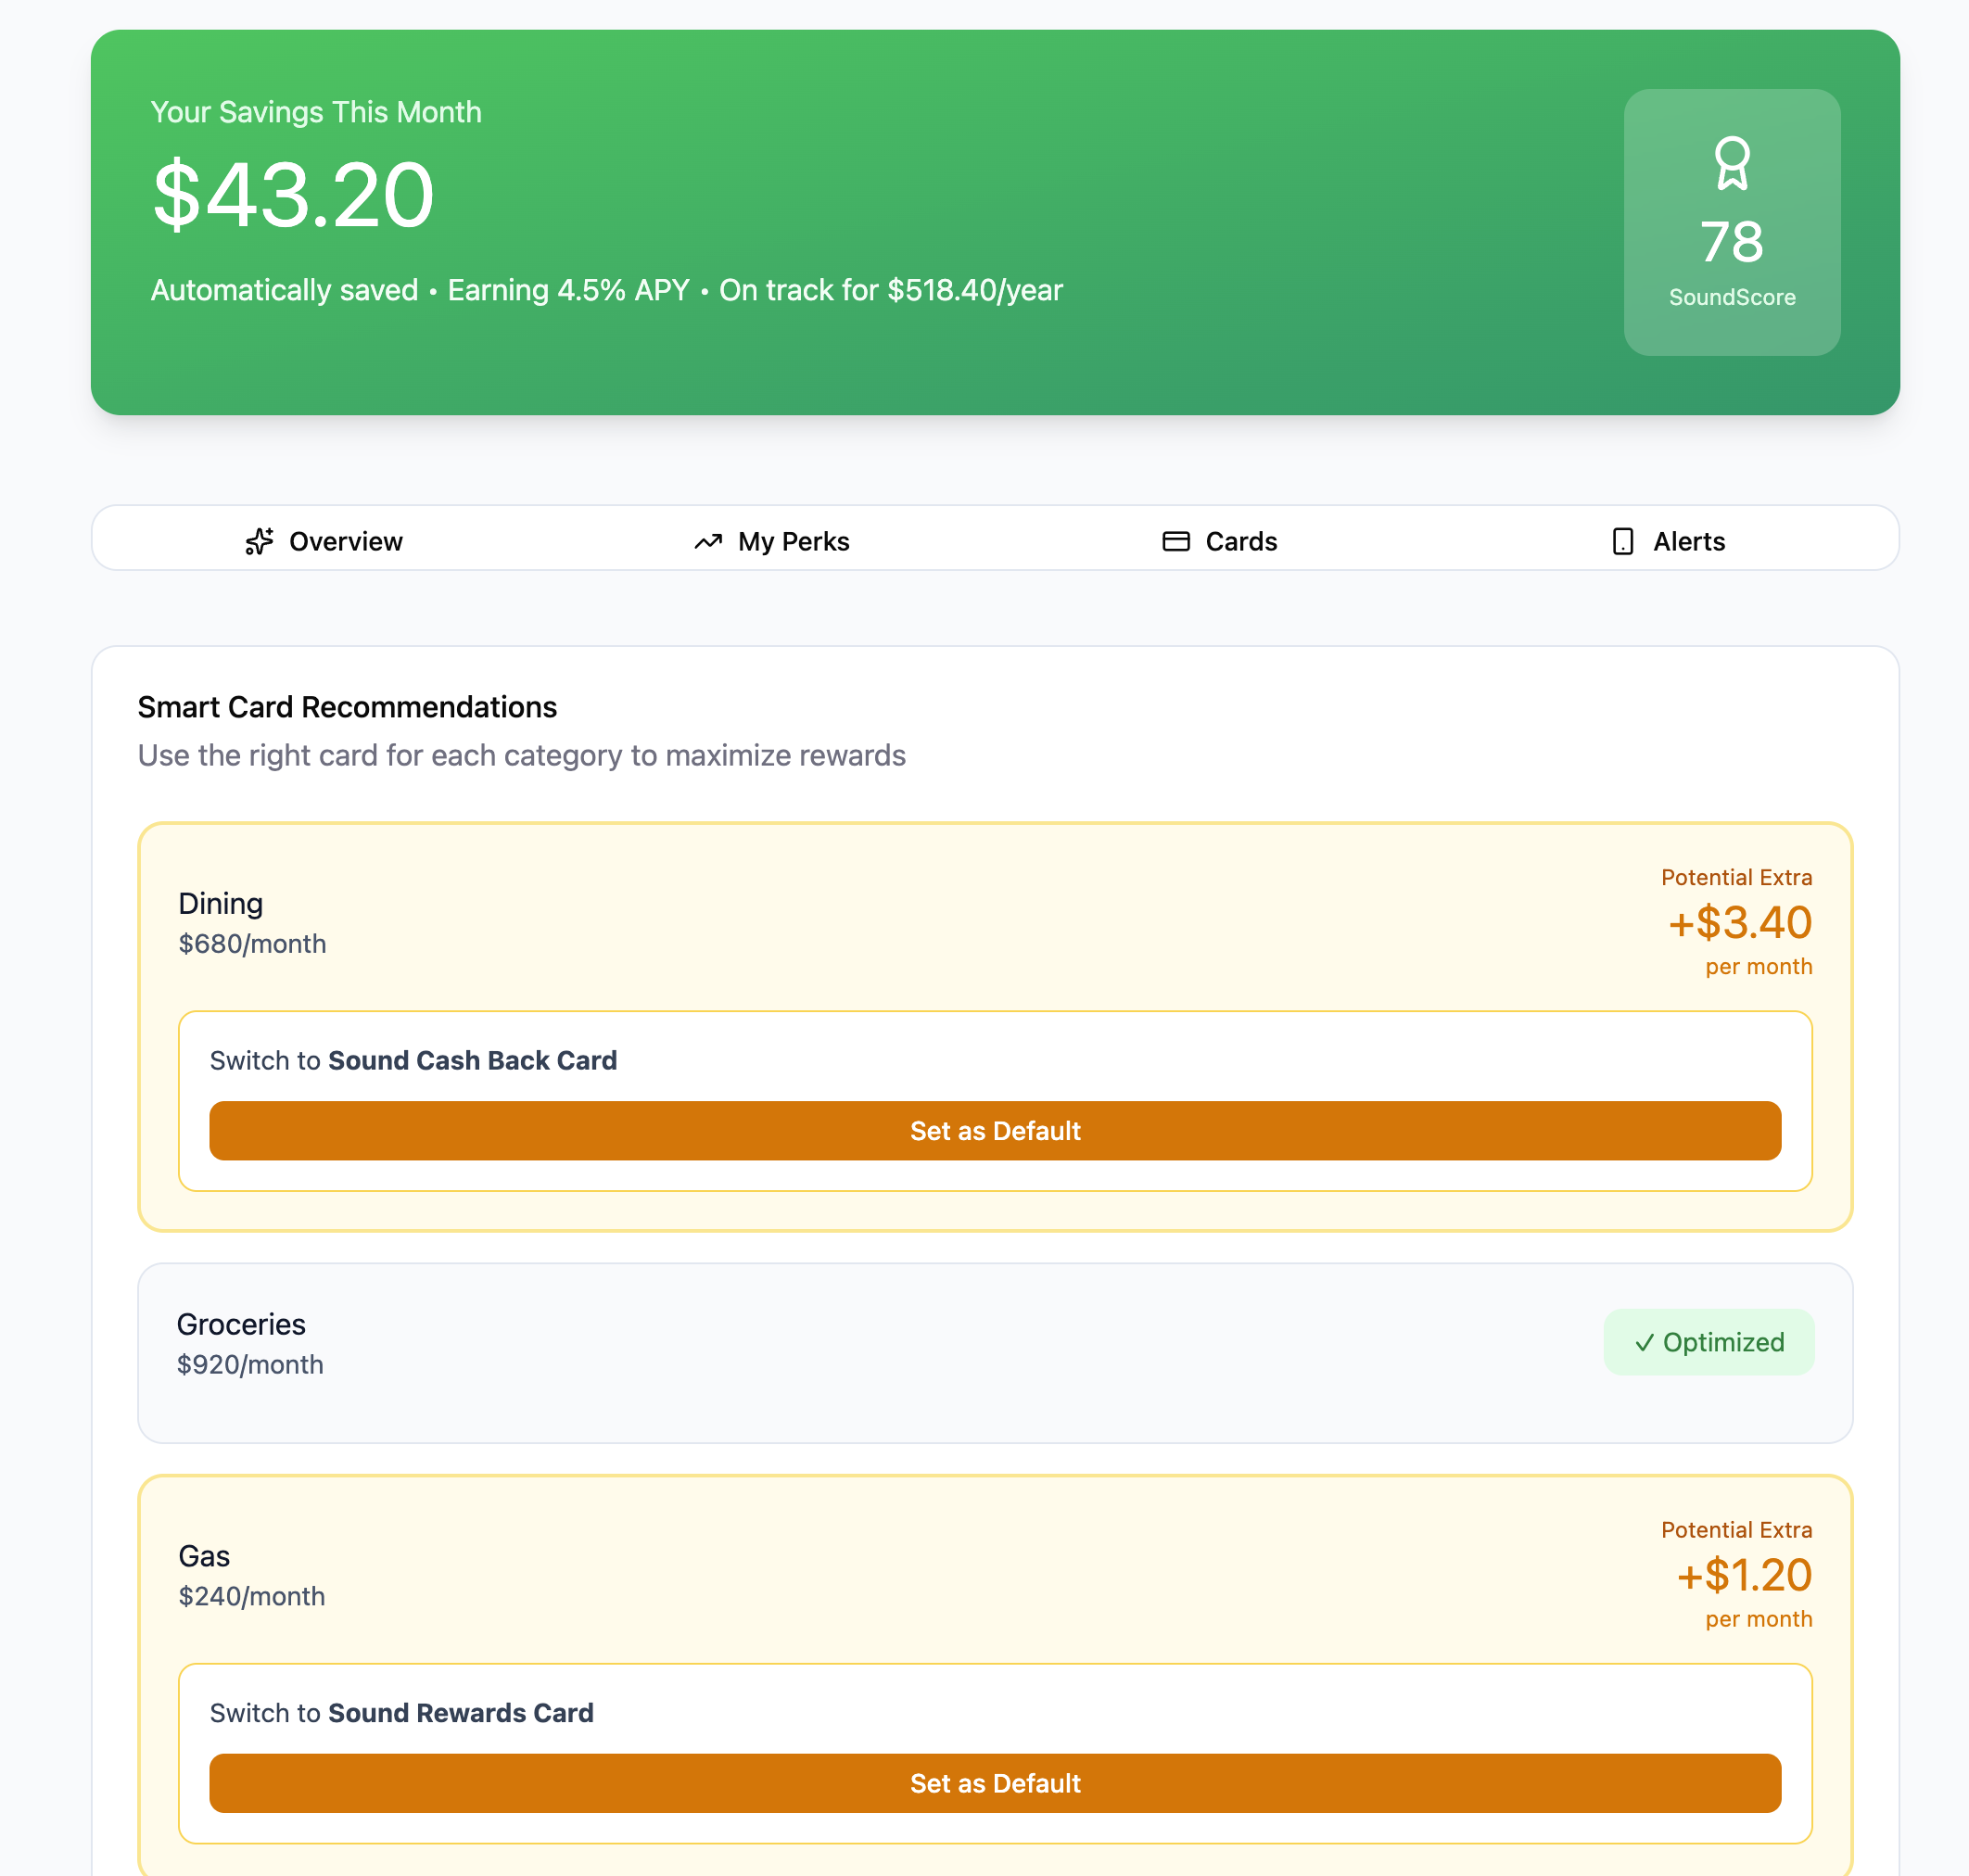Select the Cards tab label
Viewport: 1969px width, 1876px height.
1240,541
